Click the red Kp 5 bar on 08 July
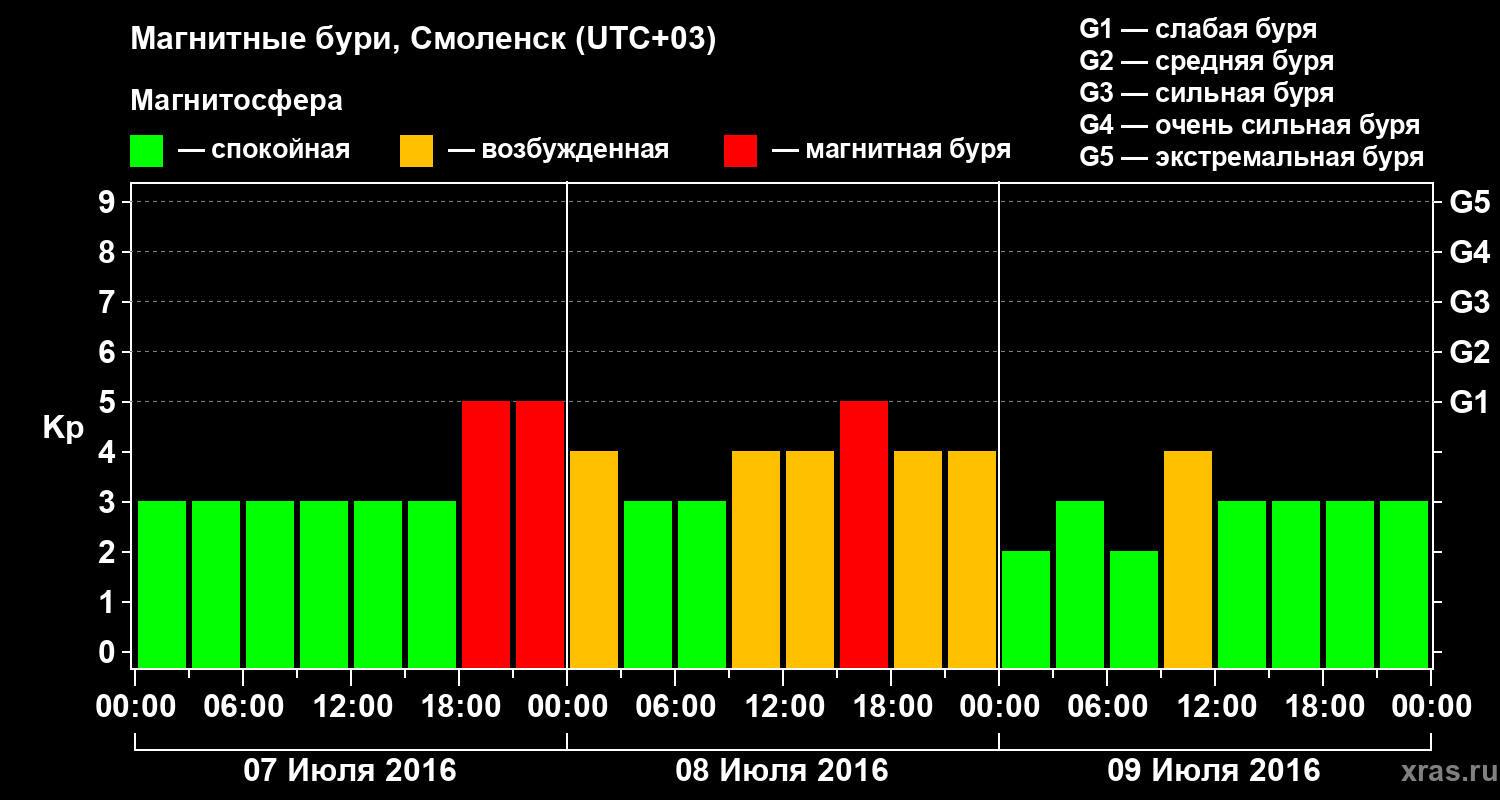Image resolution: width=1500 pixels, height=800 pixels. click(x=864, y=535)
